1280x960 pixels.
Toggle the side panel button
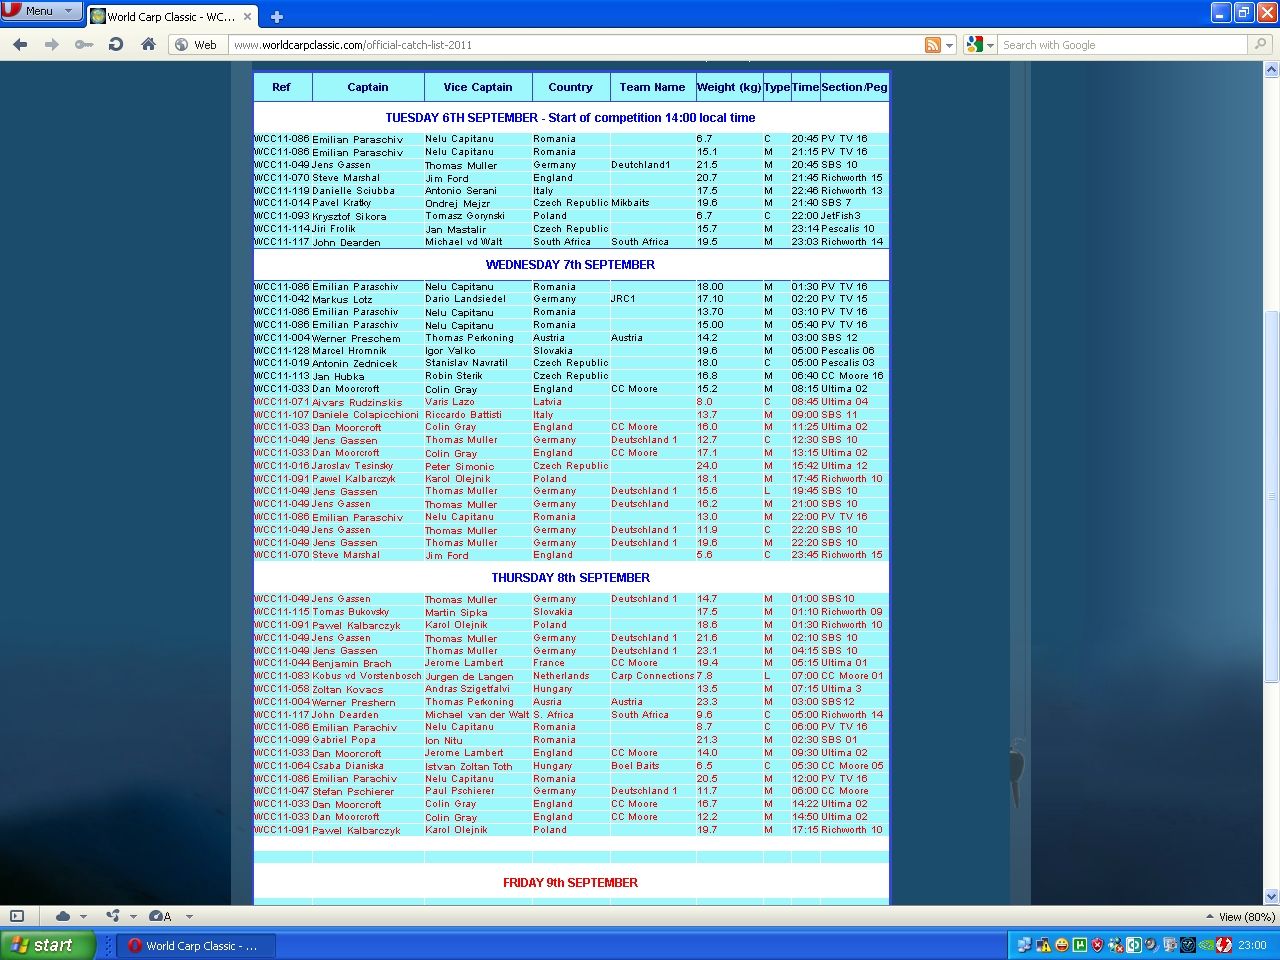coord(17,916)
